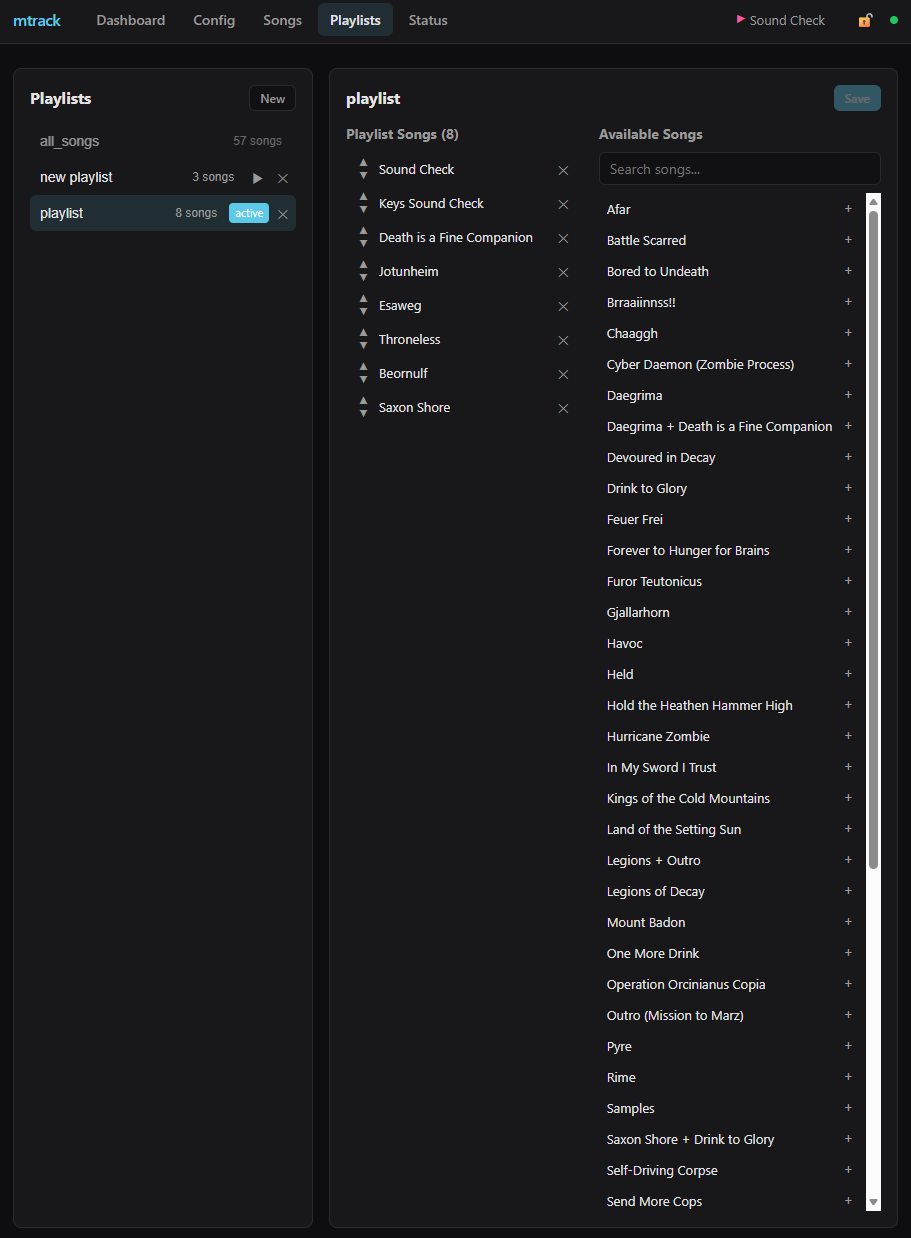Click the Save button

pos(856,98)
